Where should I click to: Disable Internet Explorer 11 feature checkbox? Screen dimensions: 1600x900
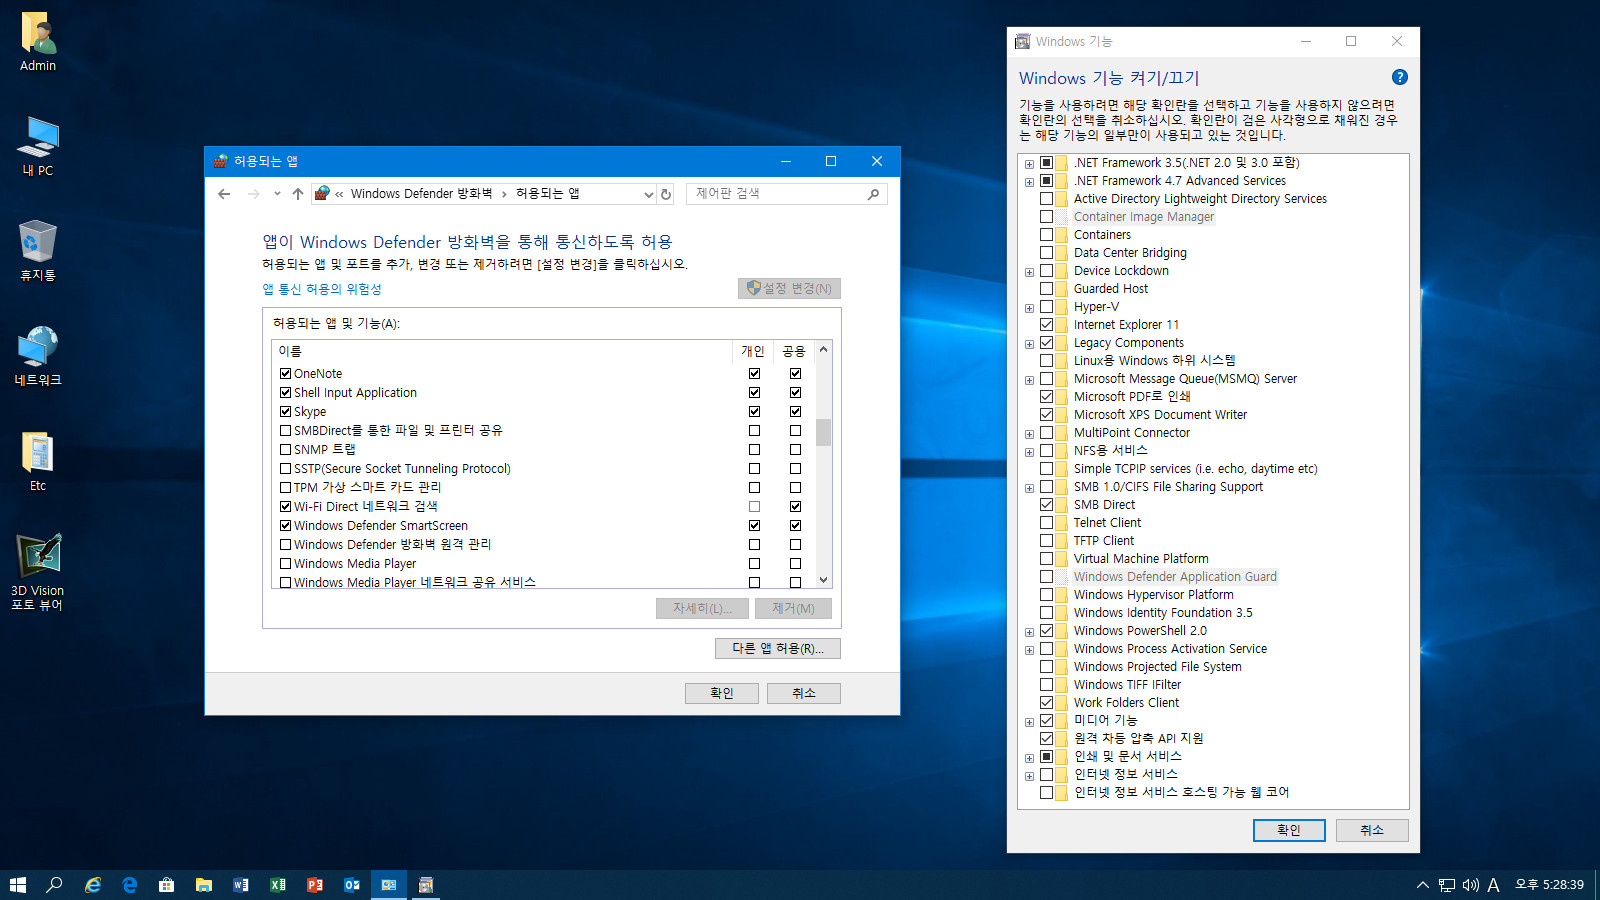[x=1046, y=325]
